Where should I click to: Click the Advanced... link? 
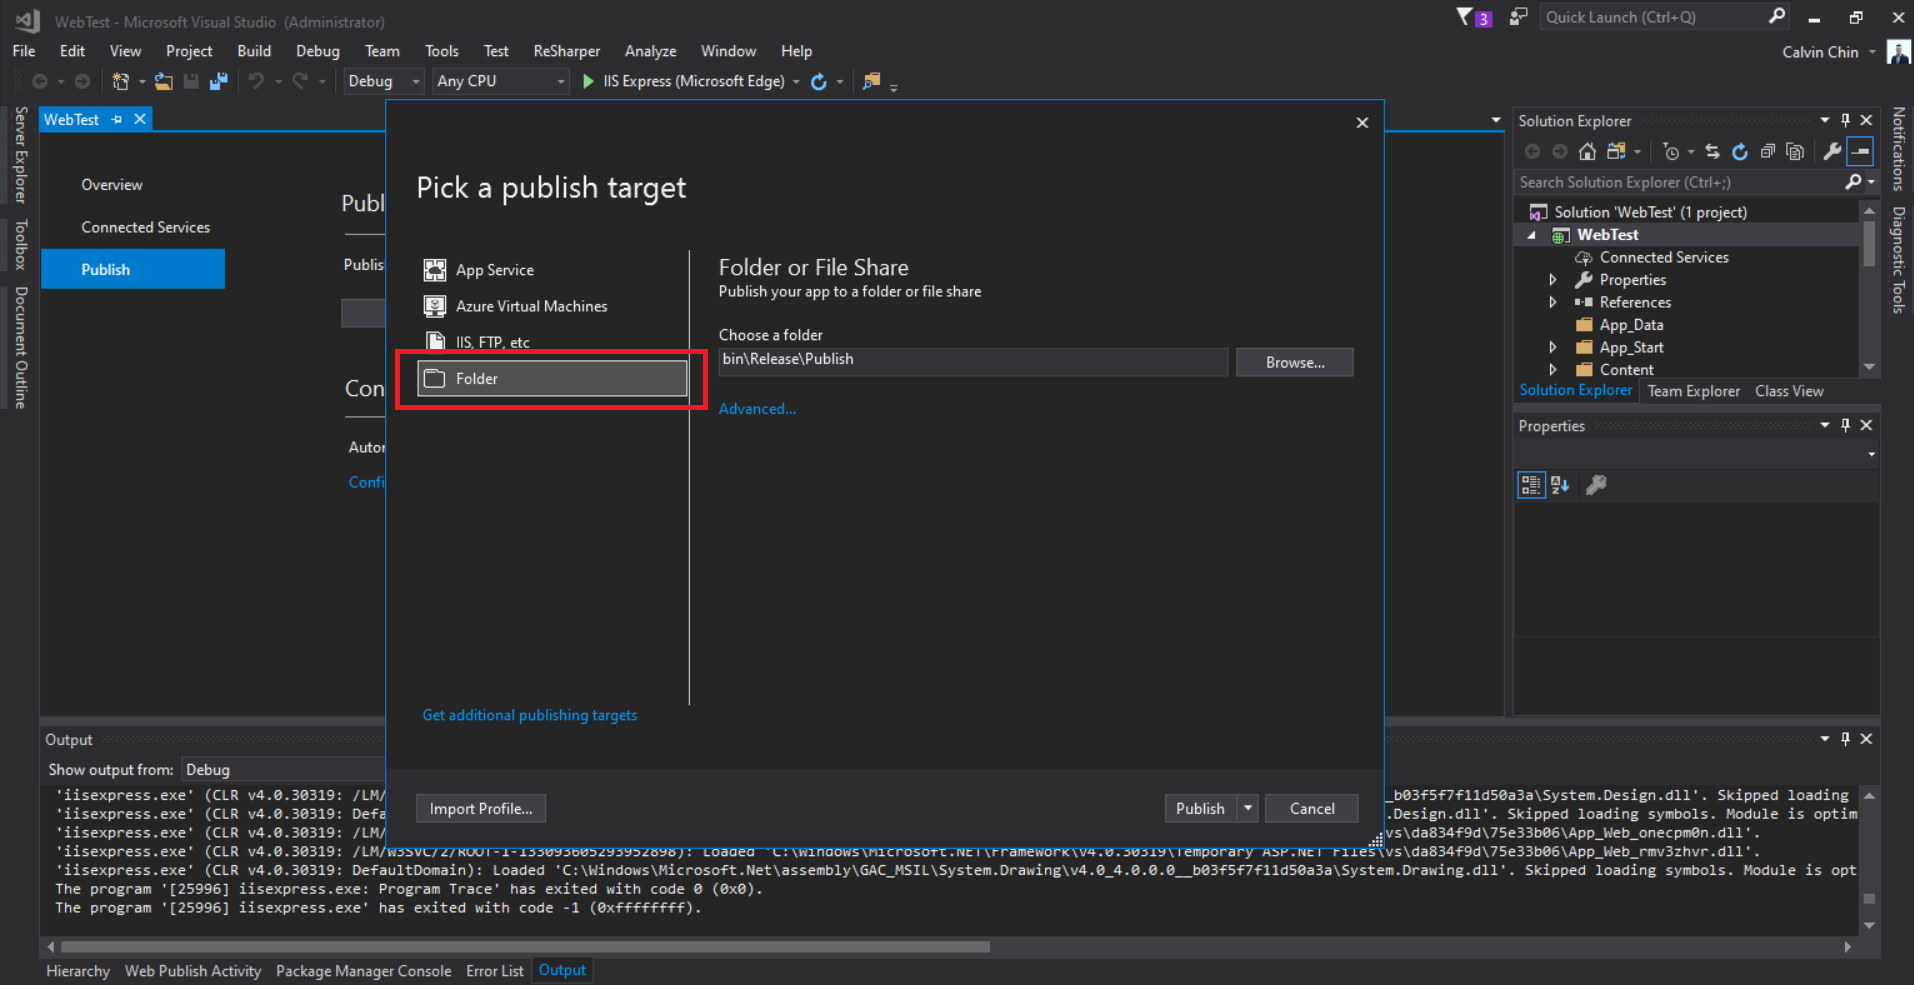[757, 409]
